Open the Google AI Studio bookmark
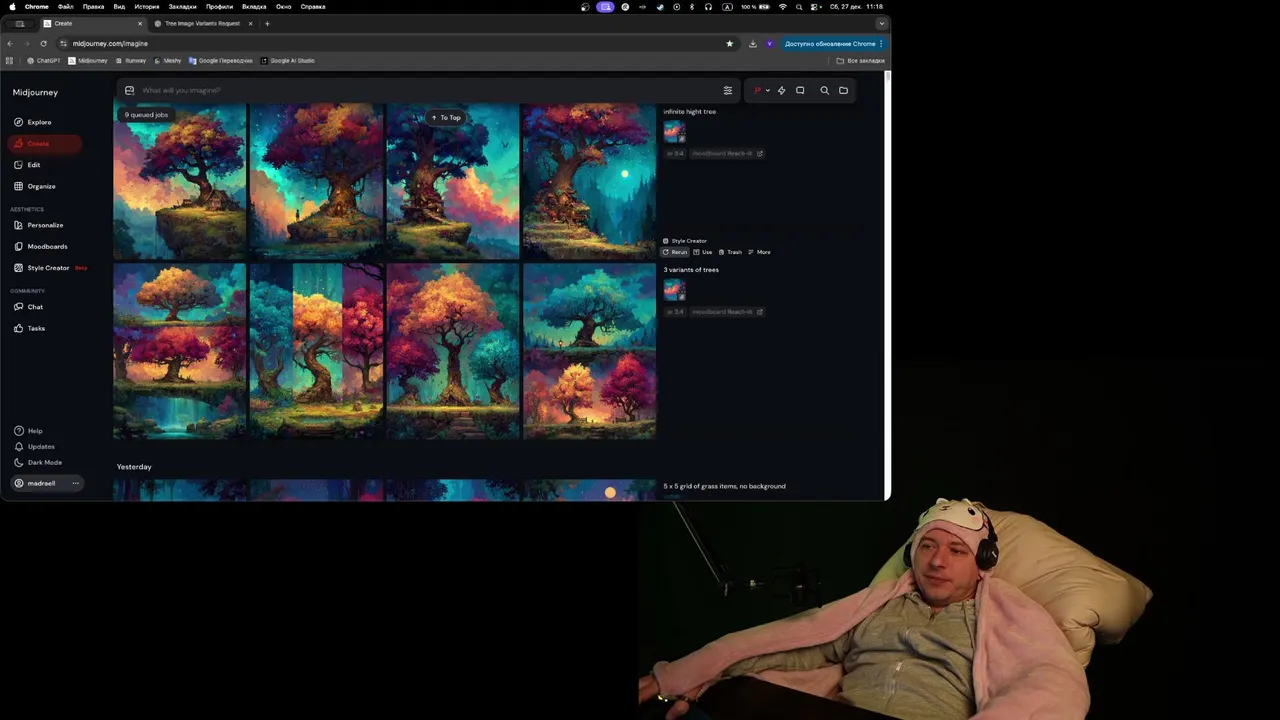The height and width of the screenshot is (720, 1280). [x=288, y=61]
